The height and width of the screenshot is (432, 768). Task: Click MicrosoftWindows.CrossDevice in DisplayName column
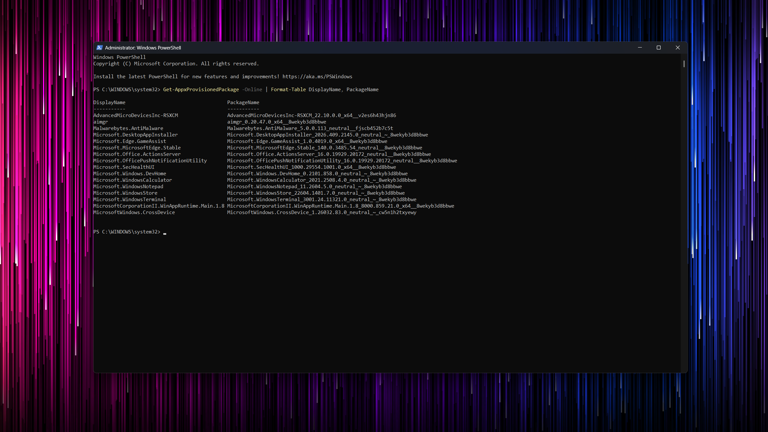pyautogui.click(x=134, y=213)
